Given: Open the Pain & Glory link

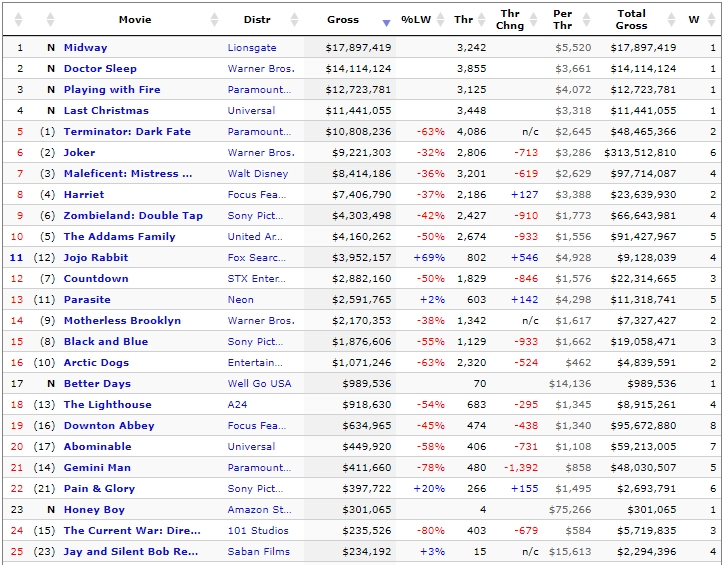Looking at the screenshot, I should point(99,488).
